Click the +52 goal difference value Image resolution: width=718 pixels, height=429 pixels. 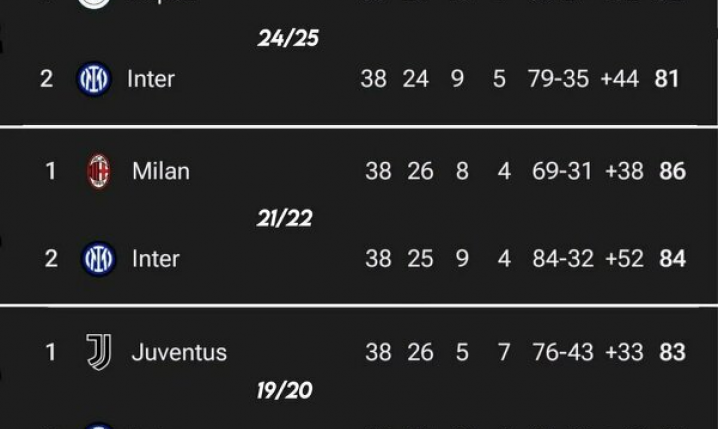coord(625,259)
